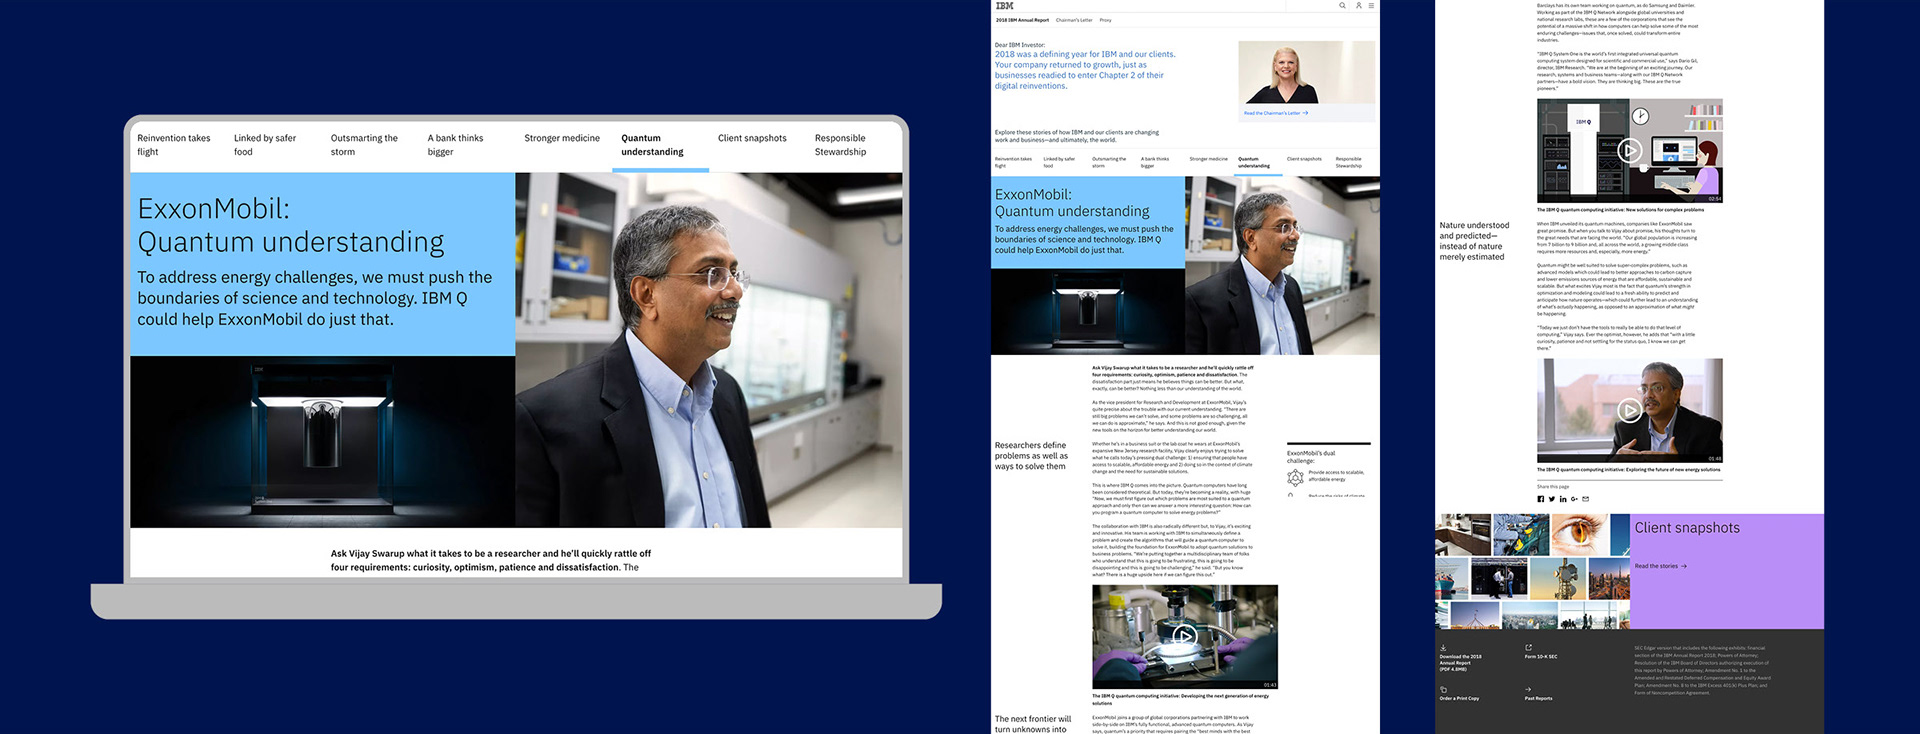Select Reinvention takes flight tab on small full page
This screenshot has width=1920, height=734.
point(1013,162)
